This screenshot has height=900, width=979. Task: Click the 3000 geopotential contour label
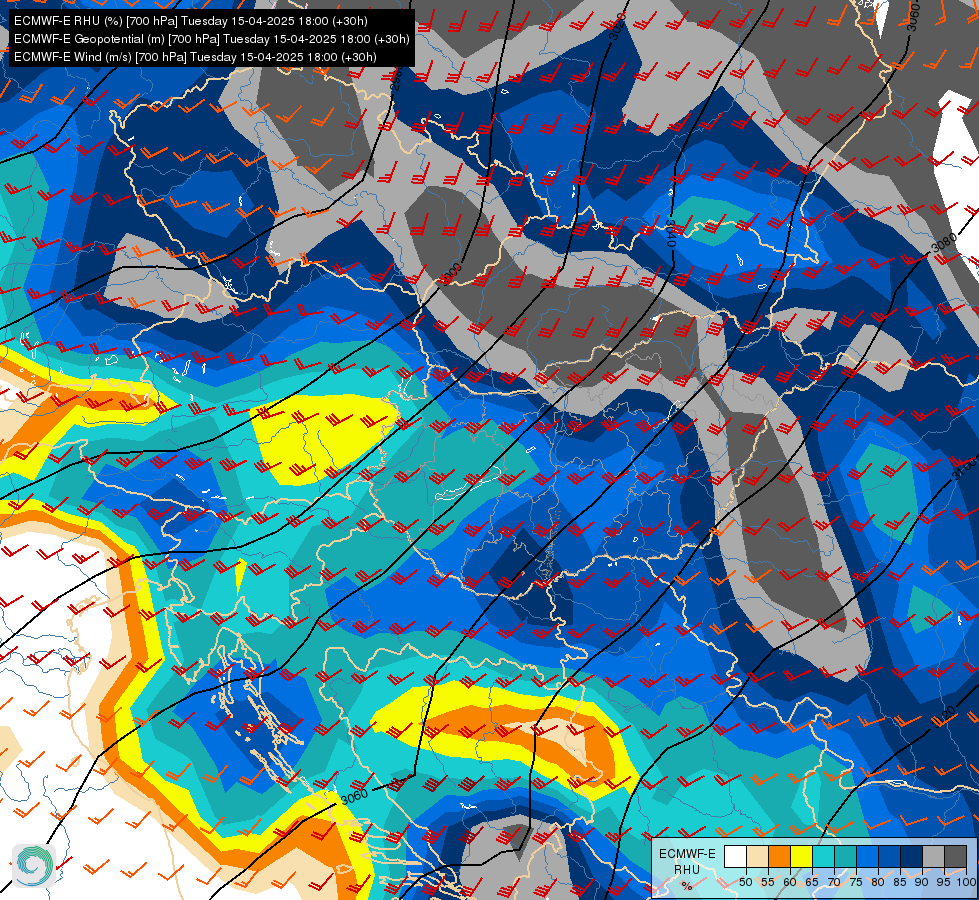450,274
